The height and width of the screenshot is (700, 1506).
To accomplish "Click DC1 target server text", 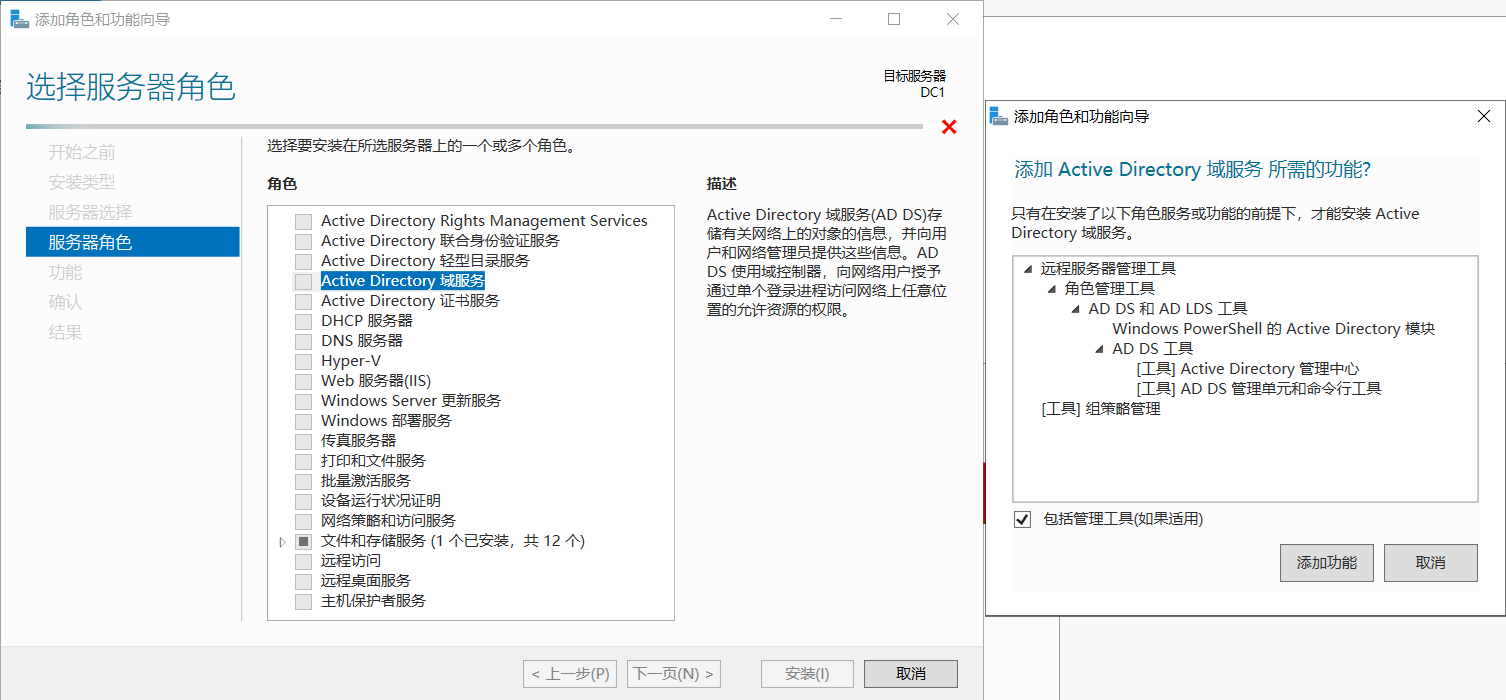I will point(933,93).
